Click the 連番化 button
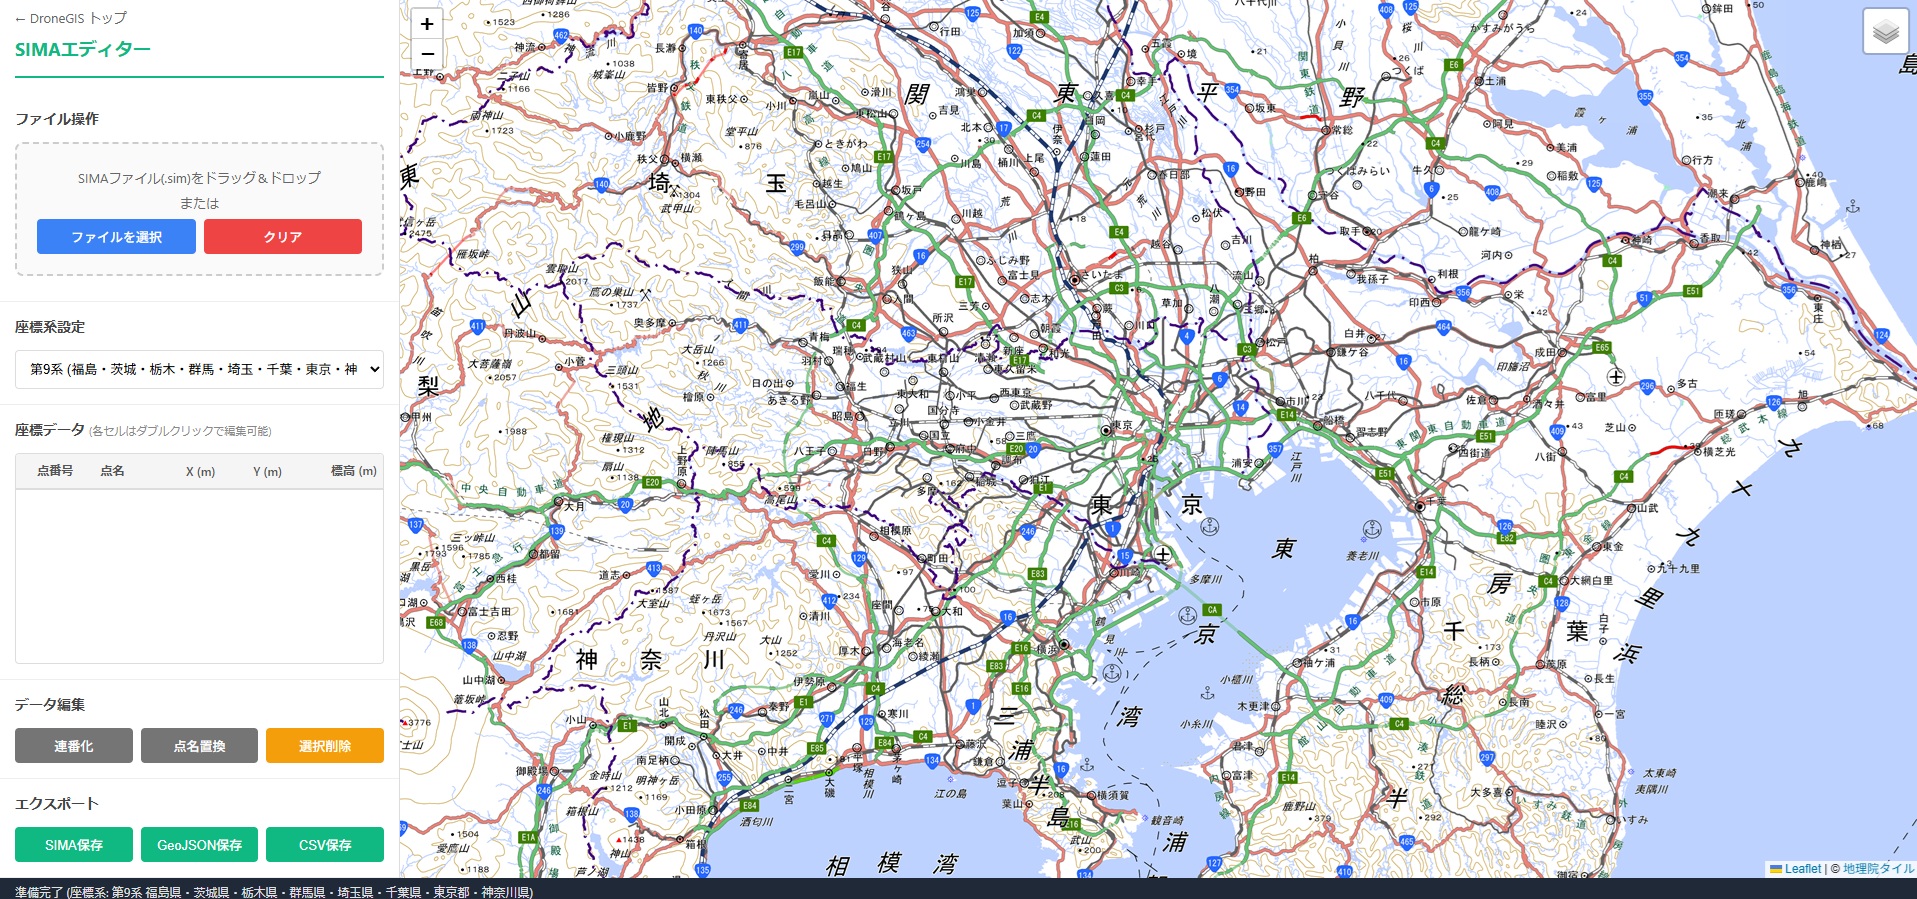This screenshot has width=1917, height=899. pos(74,746)
